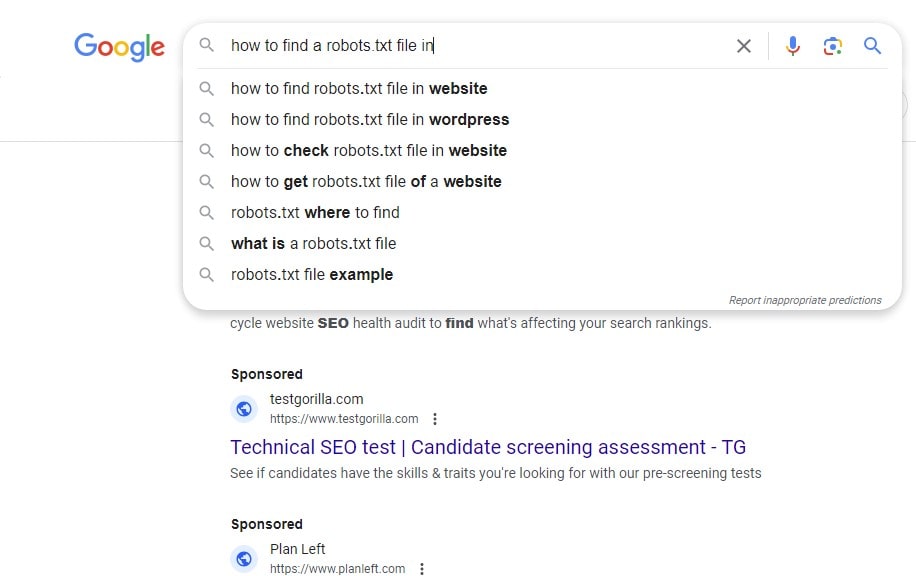Image resolution: width=916 pixels, height=576 pixels.
Task: Clear the search box with the X icon
Action: coord(744,46)
